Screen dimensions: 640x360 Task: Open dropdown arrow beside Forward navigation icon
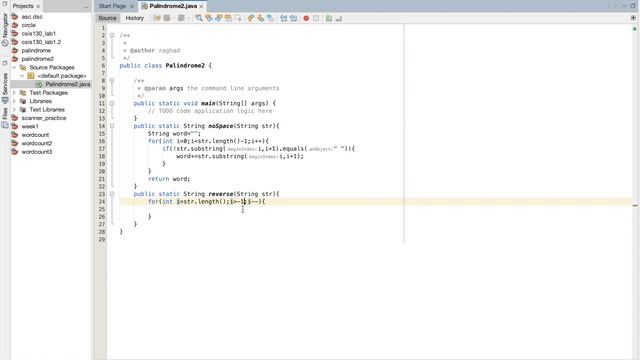pyautogui.click(x=188, y=18)
